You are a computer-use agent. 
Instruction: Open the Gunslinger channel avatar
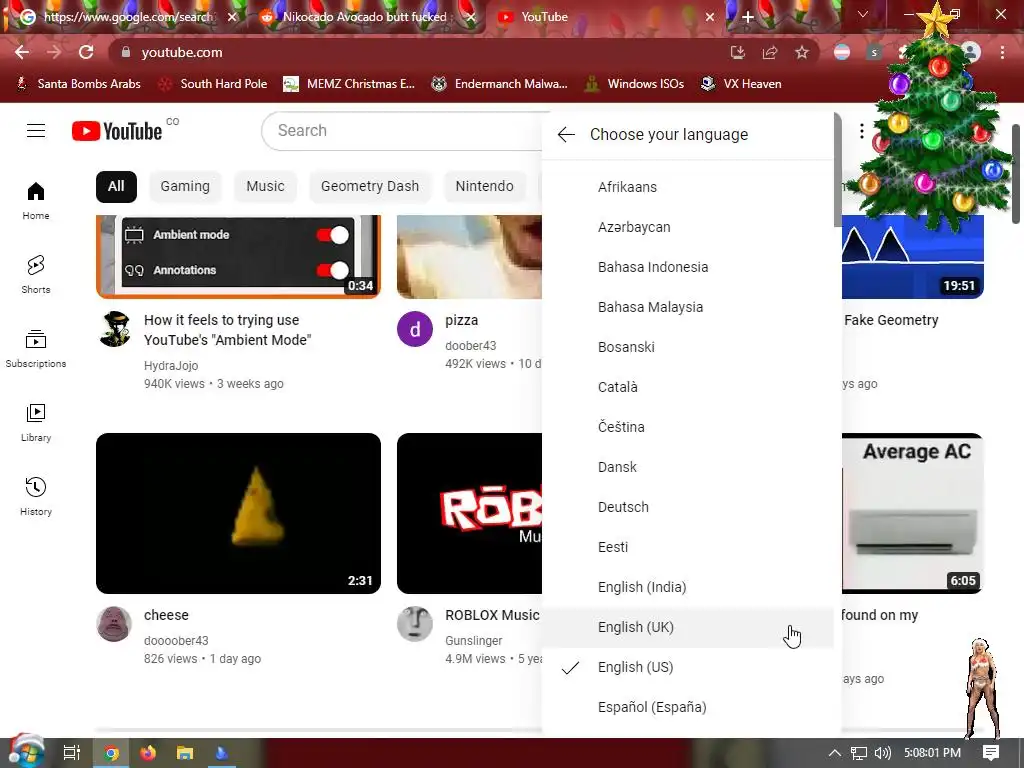[415, 624]
